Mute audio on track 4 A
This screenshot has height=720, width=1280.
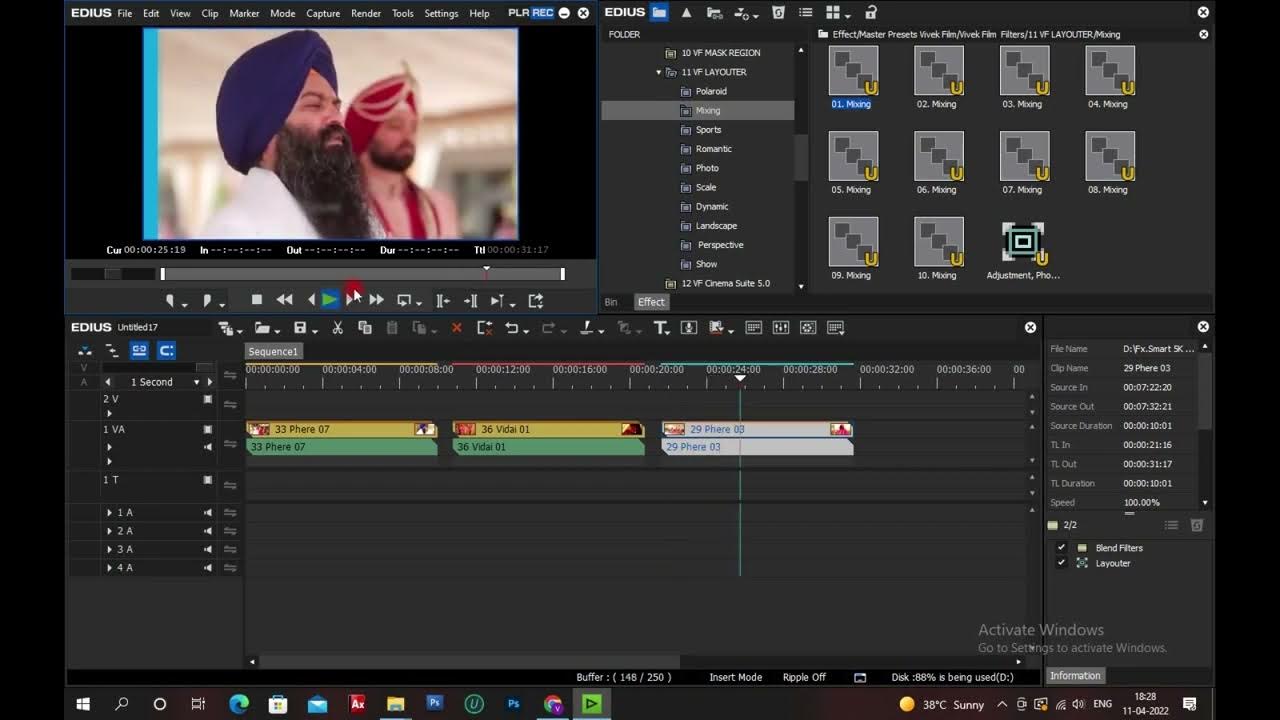pos(208,568)
